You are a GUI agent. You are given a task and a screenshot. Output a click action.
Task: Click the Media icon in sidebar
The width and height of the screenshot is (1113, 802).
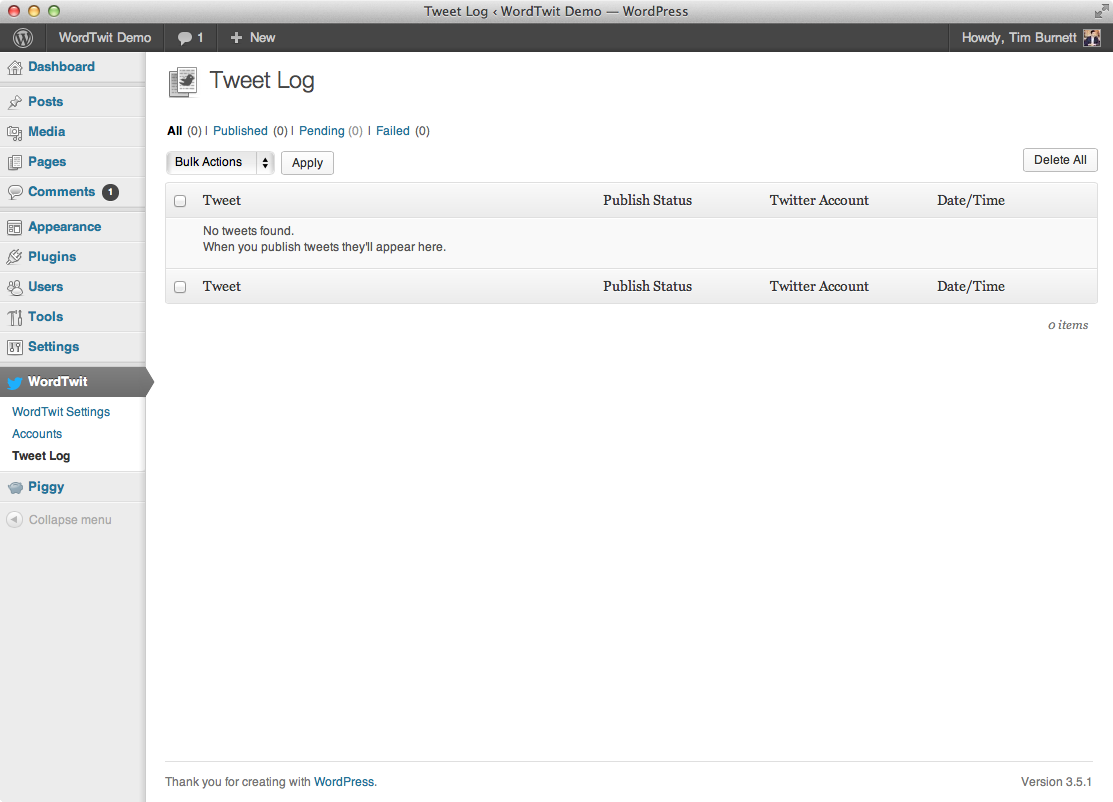click(15, 133)
